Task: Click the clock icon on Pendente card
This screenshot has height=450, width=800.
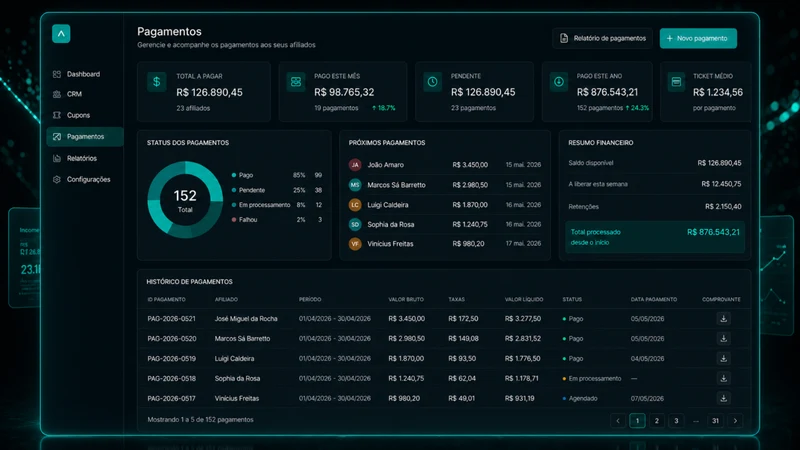Action: point(432,82)
